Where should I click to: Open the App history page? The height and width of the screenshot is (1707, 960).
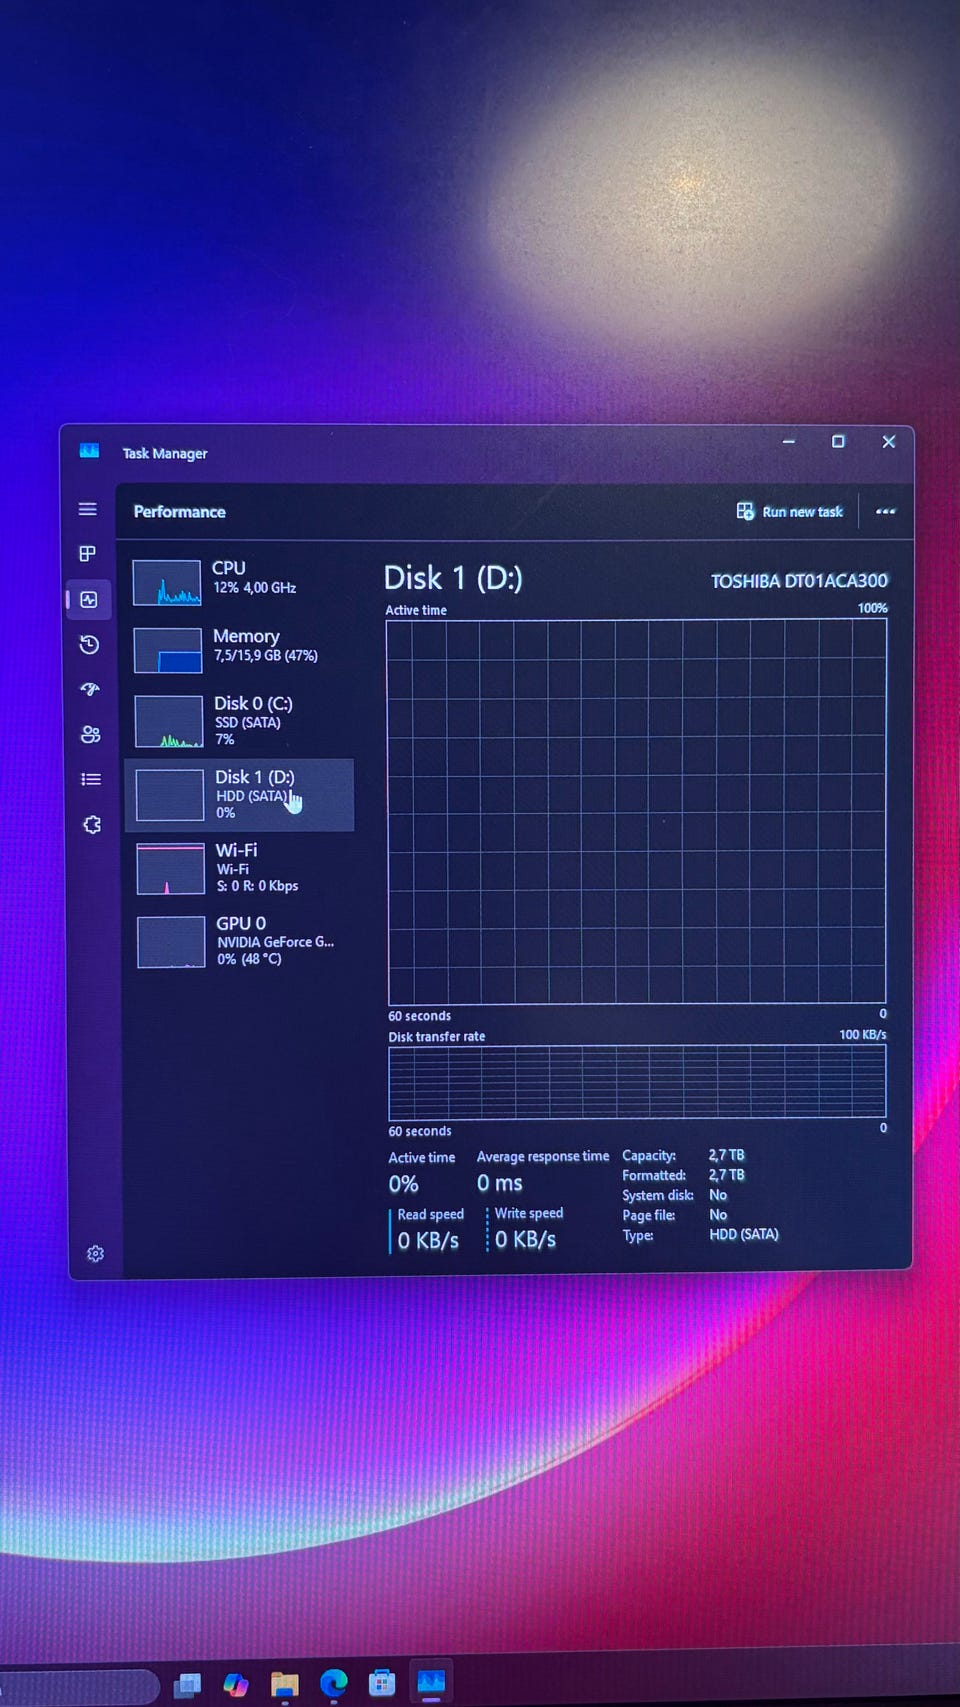coord(89,645)
